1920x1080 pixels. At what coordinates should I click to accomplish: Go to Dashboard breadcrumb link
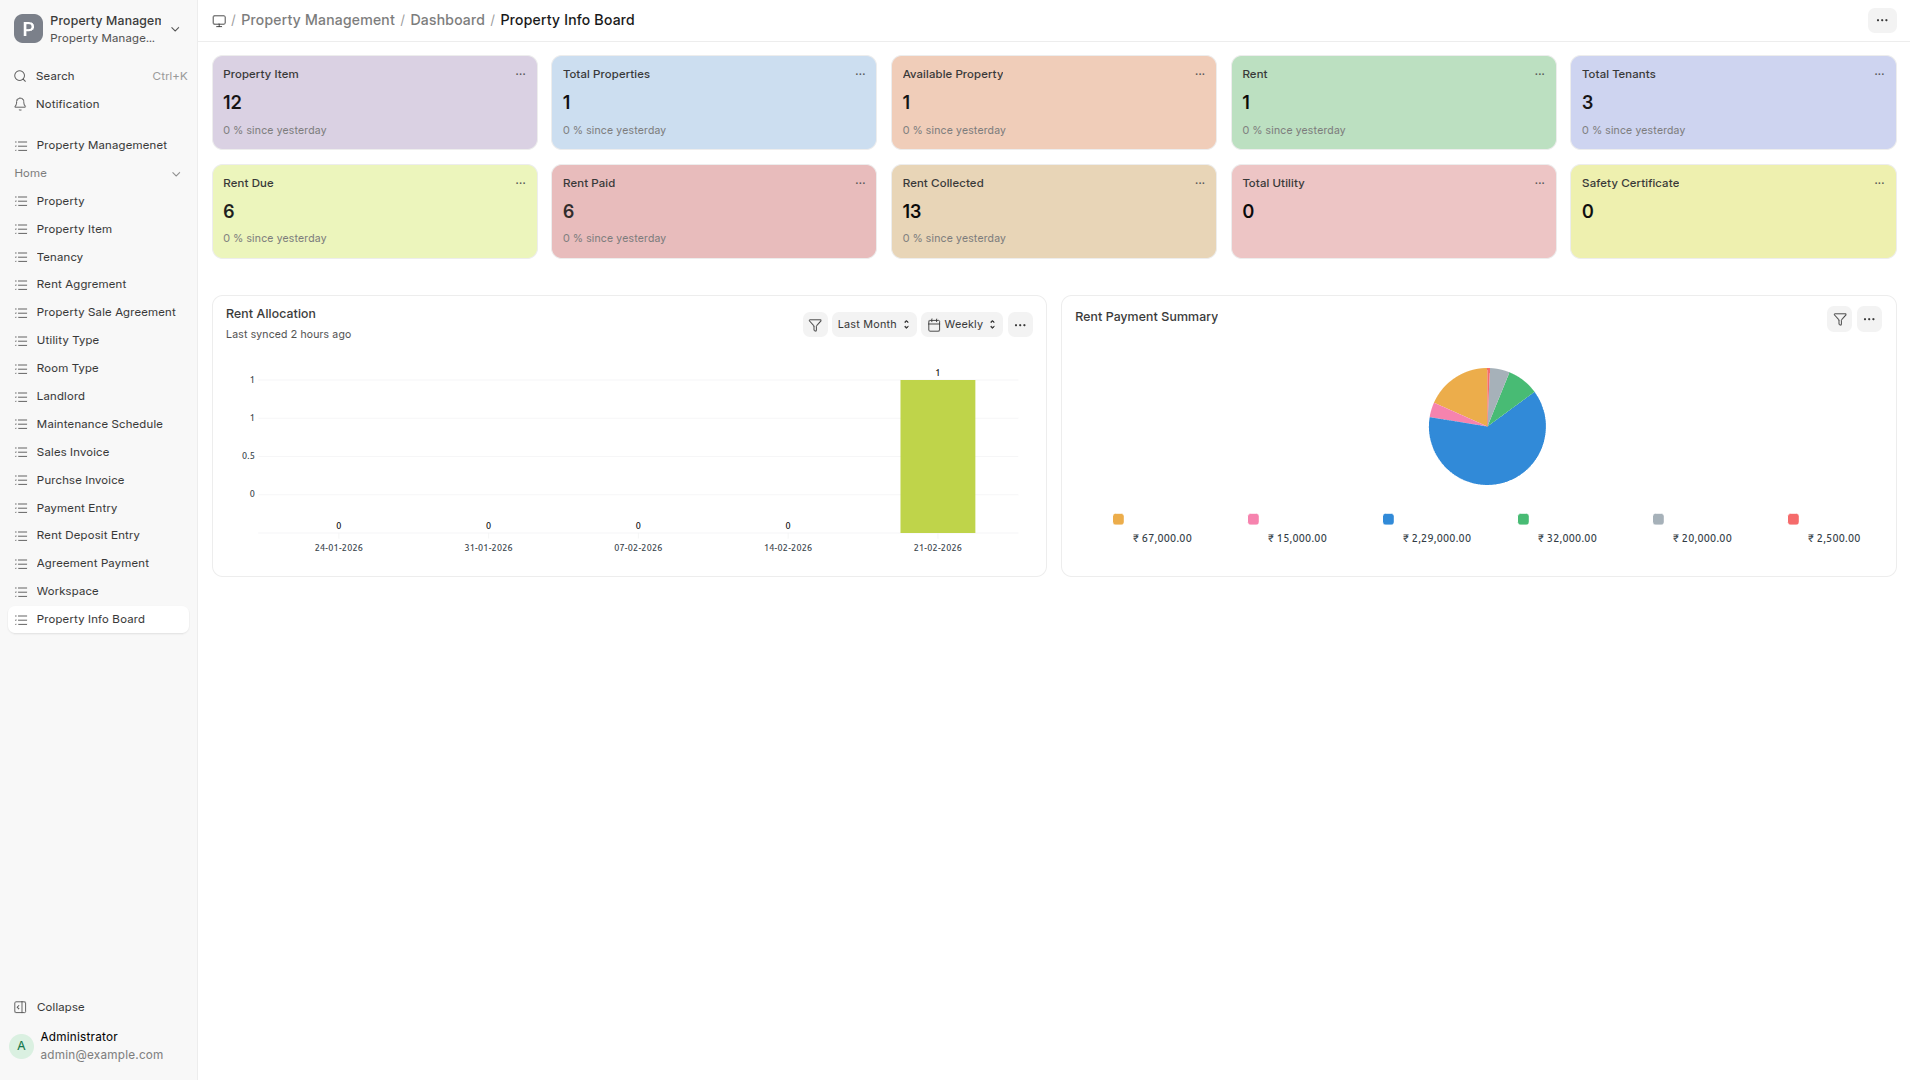447,20
